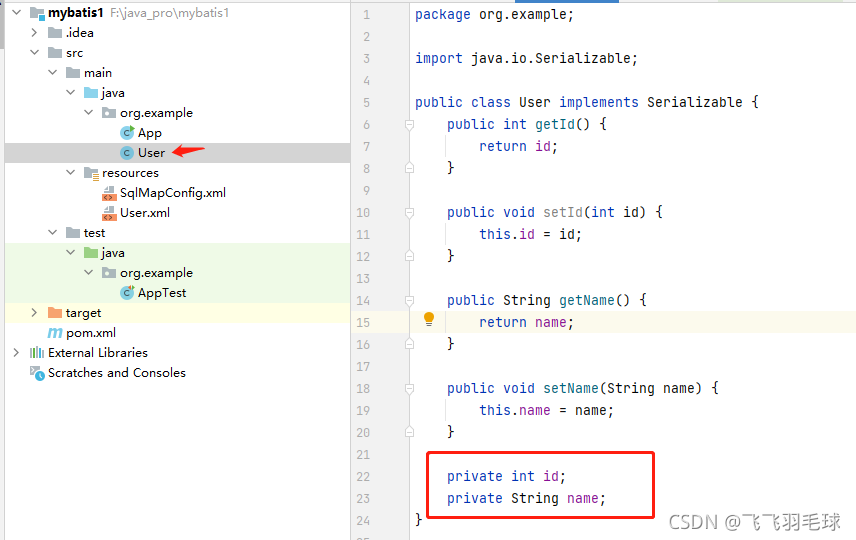The height and width of the screenshot is (540, 856).
Task: Click the User.xml file icon
Action: coord(109,213)
